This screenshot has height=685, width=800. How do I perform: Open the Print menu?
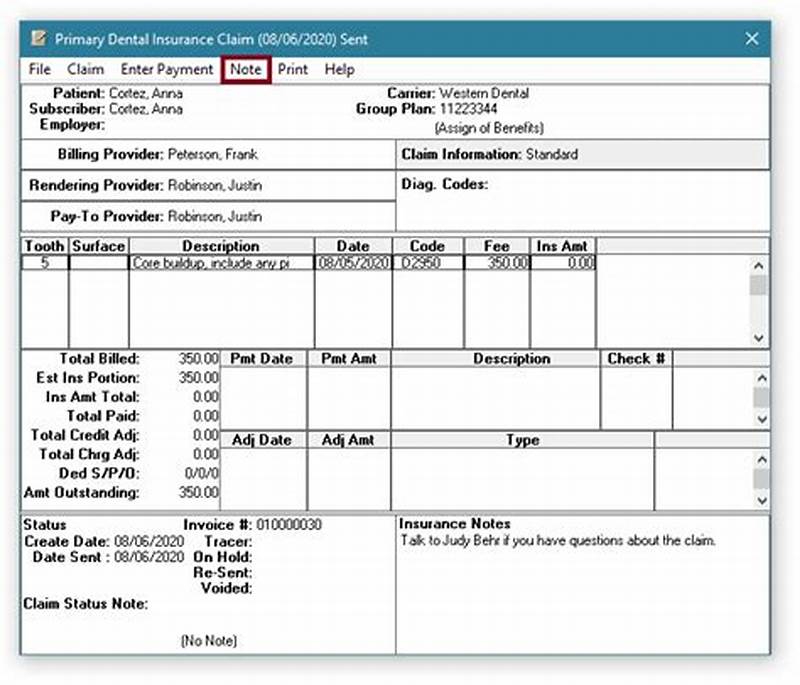point(294,70)
